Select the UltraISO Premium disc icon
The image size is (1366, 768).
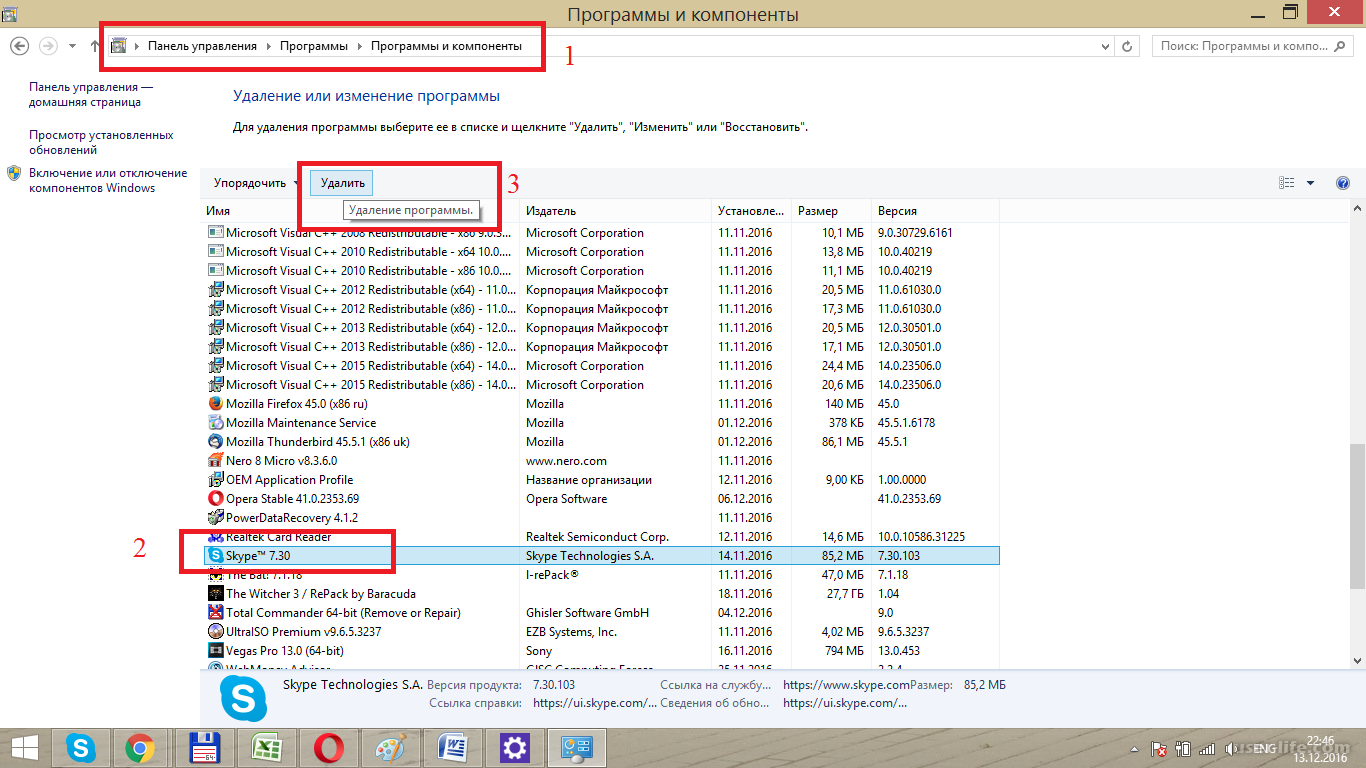point(215,632)
